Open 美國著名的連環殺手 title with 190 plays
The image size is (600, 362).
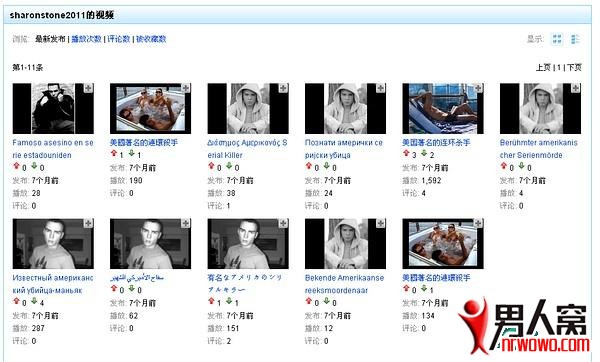point(144,142)
